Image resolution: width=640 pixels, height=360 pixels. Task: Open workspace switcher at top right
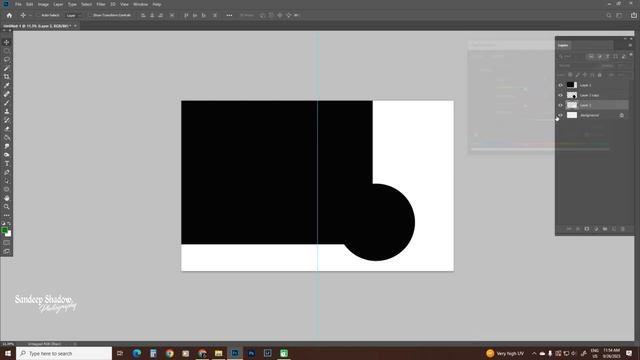point(619,15)
